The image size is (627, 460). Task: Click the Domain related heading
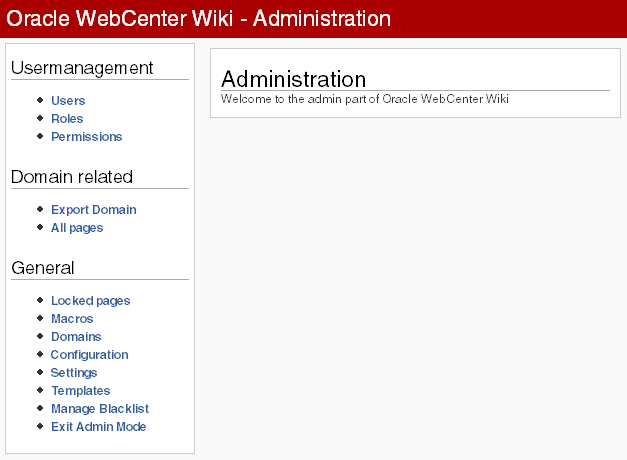[x=72, y=176]
